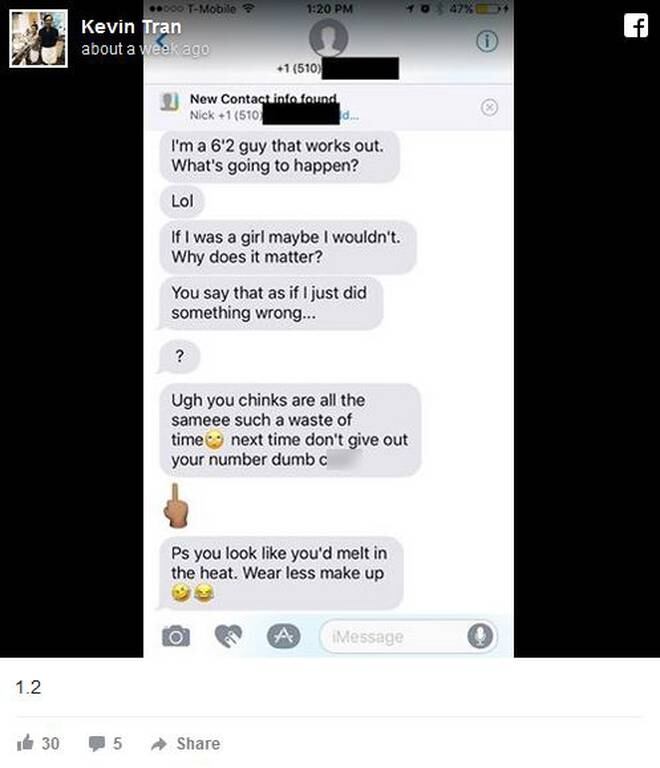Open the camera icon in iMessage
The height and width of the screenshot is (768, 660).
[x=176, y=636]
